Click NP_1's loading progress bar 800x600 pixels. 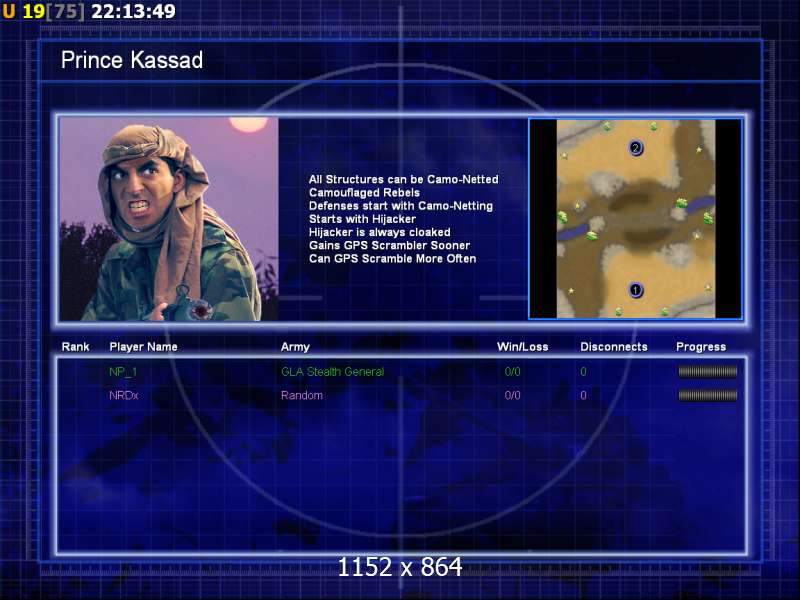coord(707,372)
